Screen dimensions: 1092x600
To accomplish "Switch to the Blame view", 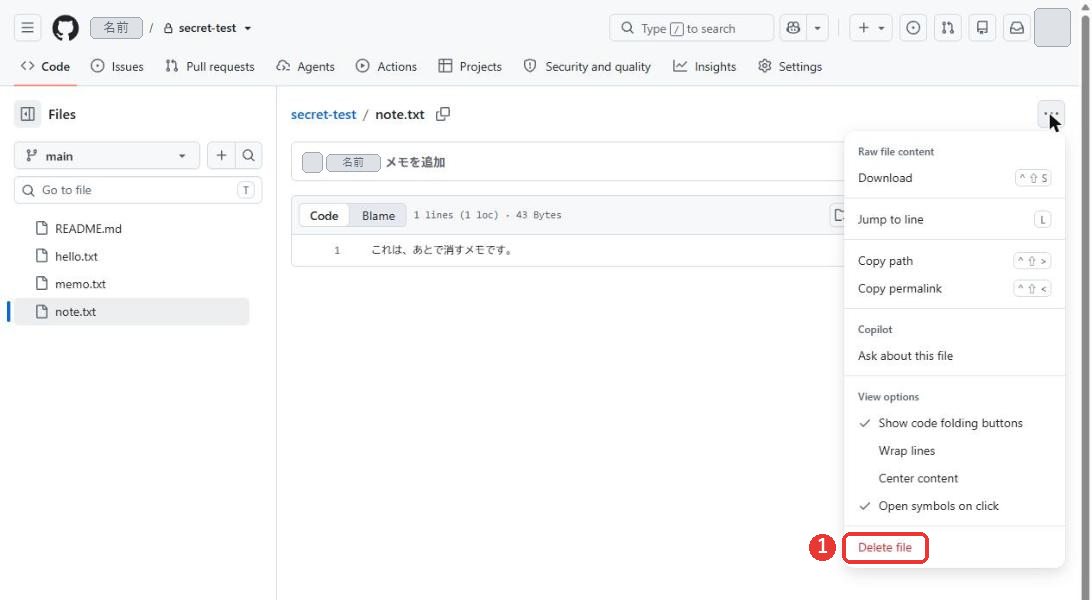I will point(378,216).
